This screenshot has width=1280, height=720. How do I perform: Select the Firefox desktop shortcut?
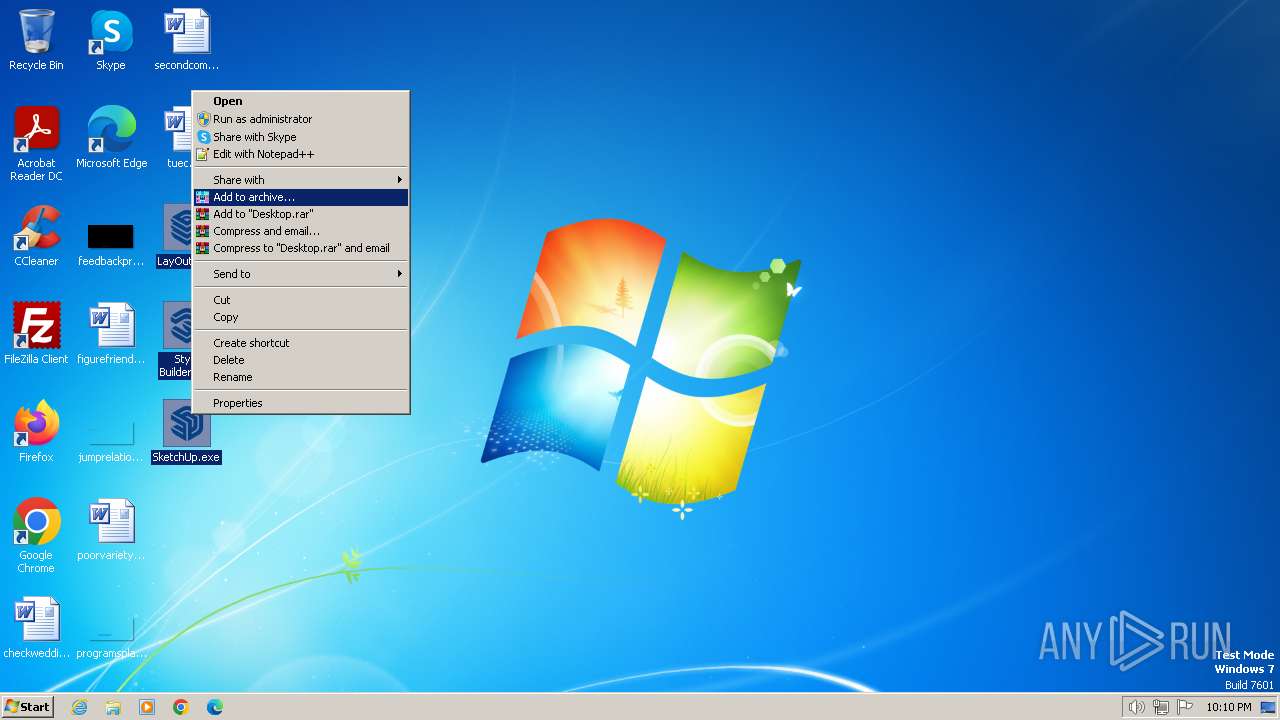coord(36,432)
